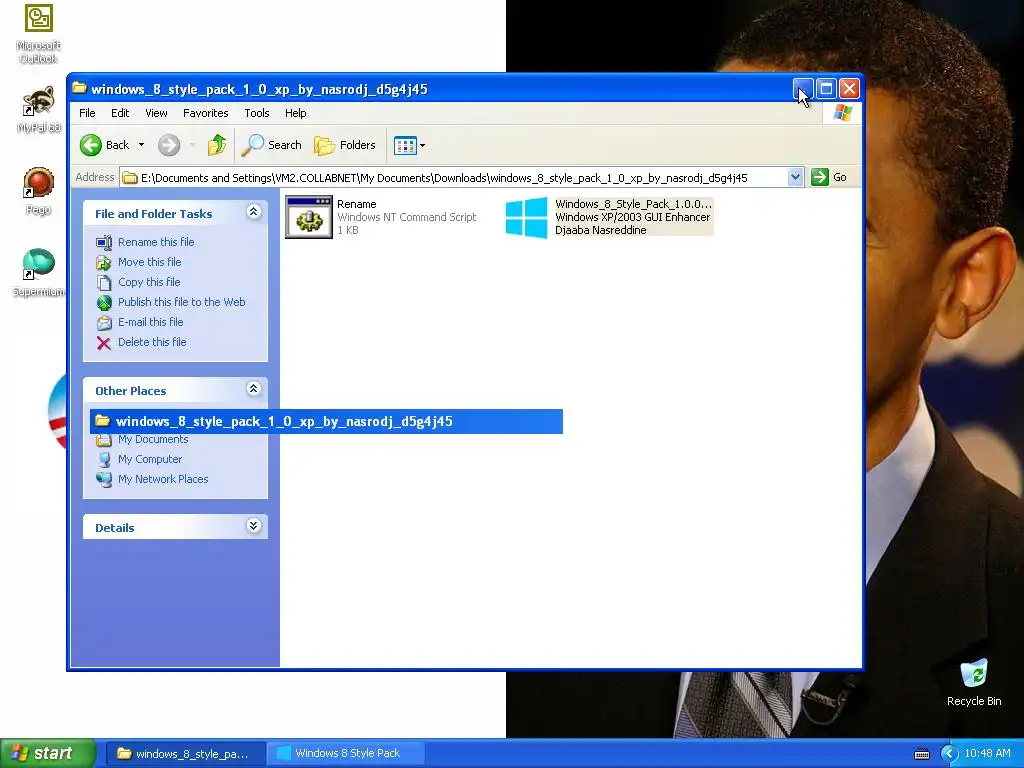
Task: Open the Search pane
Action: pos(271,145)
